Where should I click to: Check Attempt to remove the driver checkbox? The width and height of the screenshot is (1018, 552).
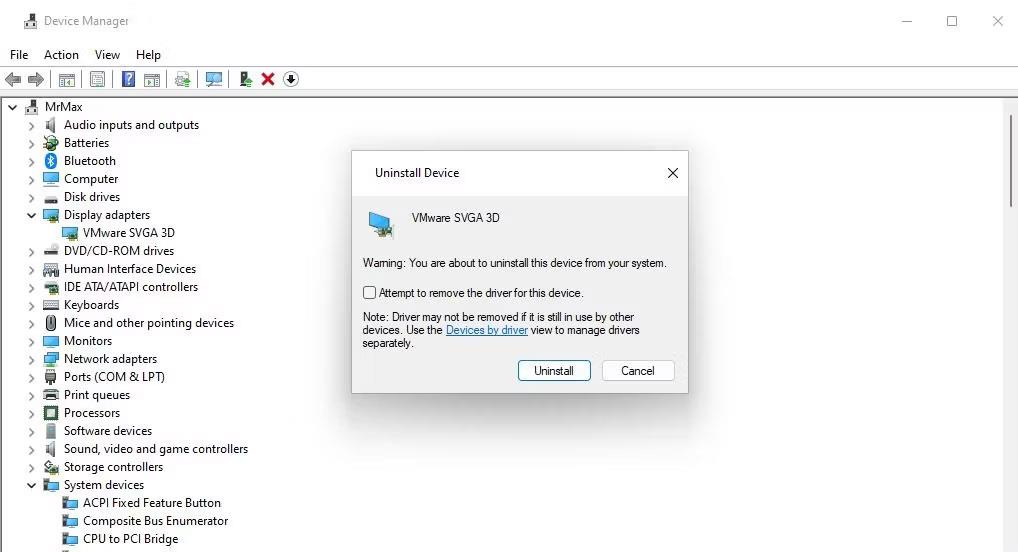369,293
